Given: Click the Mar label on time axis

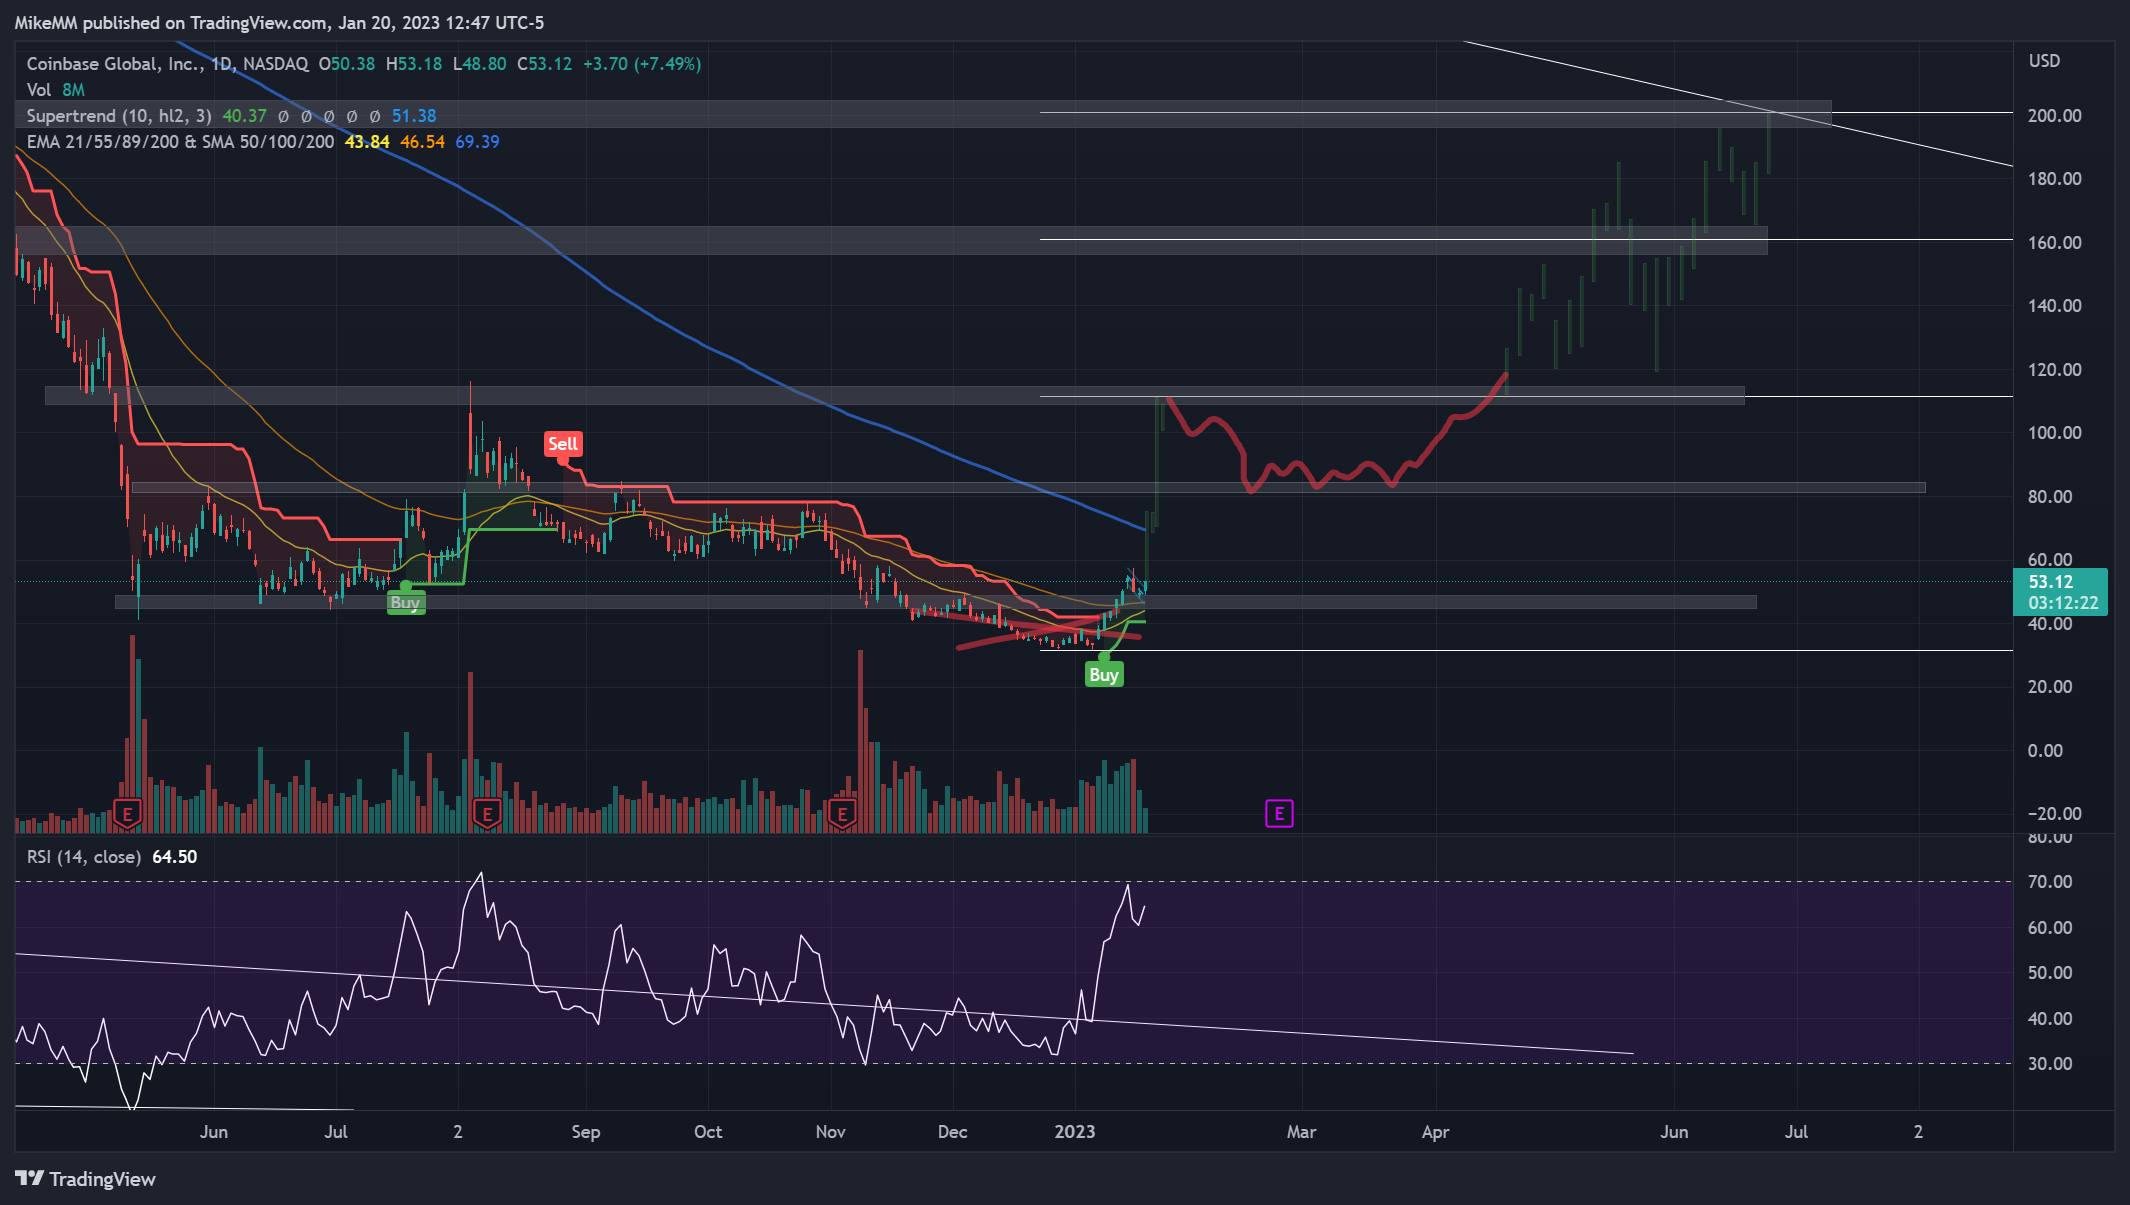Looking at the screenshot, I should pyautogui.click(x=1301, y=1132).
